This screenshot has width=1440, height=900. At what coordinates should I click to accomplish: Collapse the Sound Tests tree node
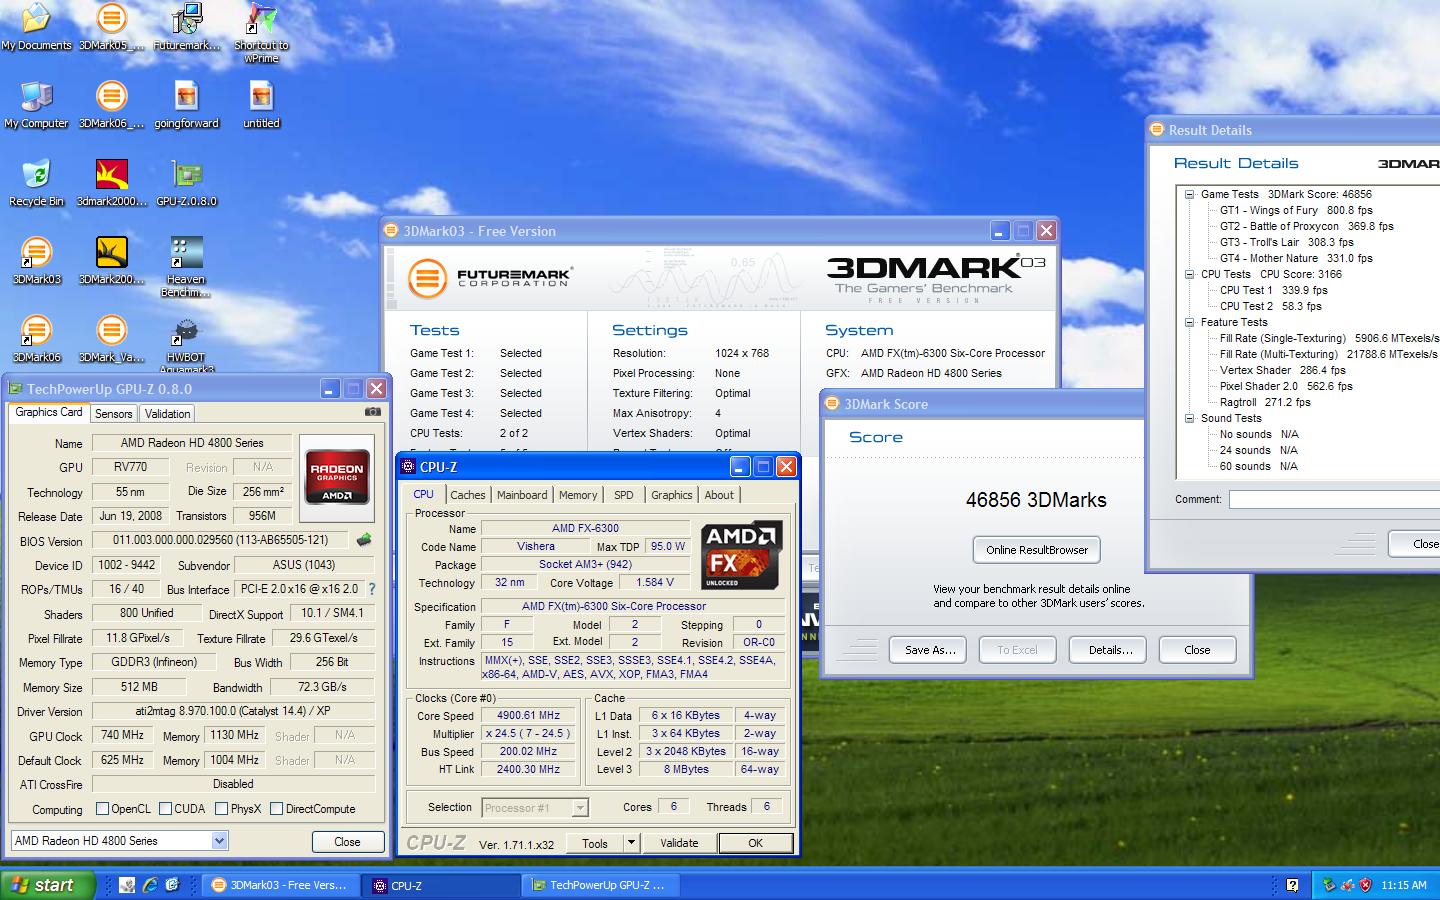click(x=1189, y=419)
